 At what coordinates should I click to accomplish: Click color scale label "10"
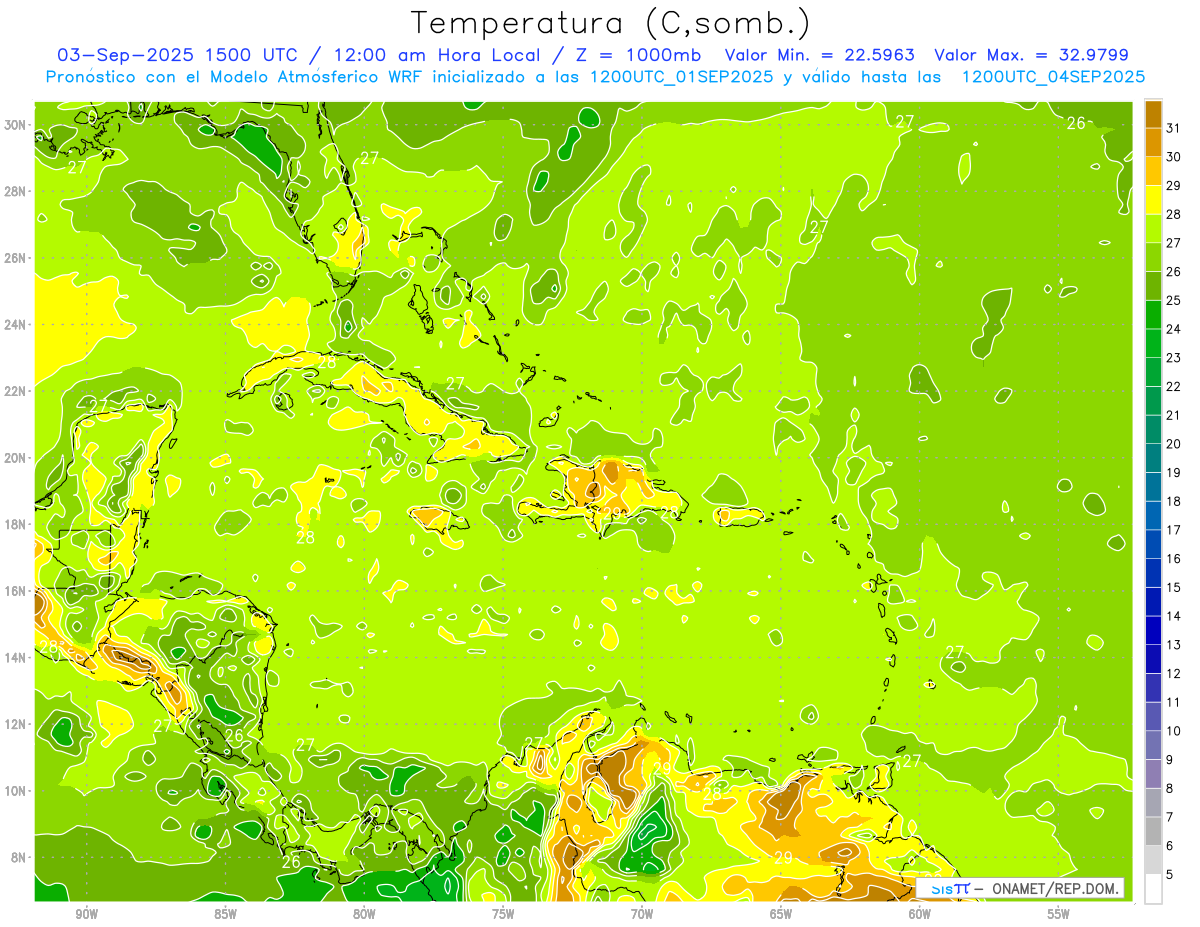(1174, 731)
